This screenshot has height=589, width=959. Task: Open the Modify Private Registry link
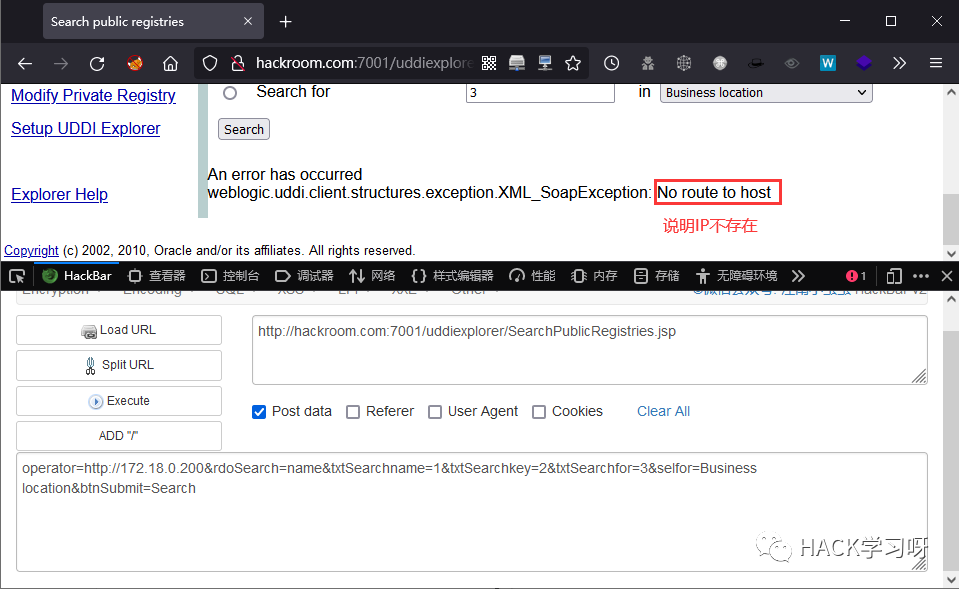[x=93, y=95]
